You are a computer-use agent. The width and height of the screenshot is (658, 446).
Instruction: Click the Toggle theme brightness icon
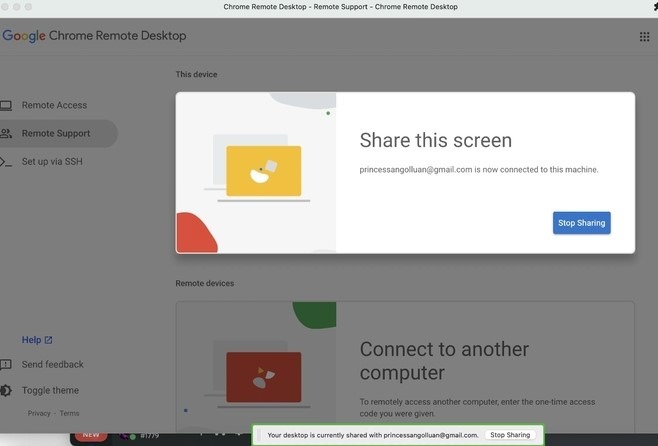(6, 391)
